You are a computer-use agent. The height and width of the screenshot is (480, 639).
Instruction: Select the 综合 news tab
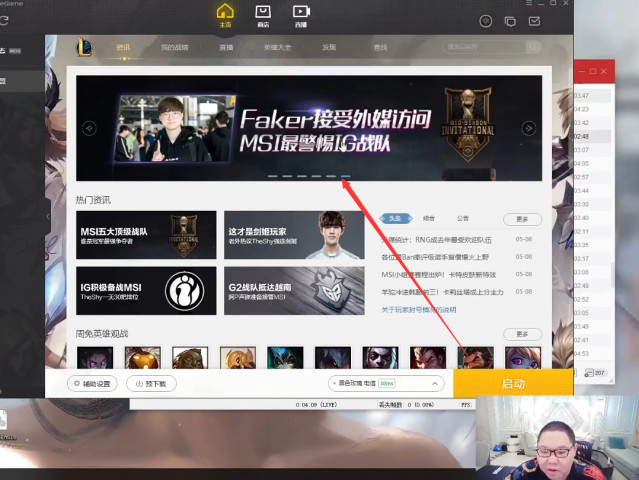click(x=429, y=218)
